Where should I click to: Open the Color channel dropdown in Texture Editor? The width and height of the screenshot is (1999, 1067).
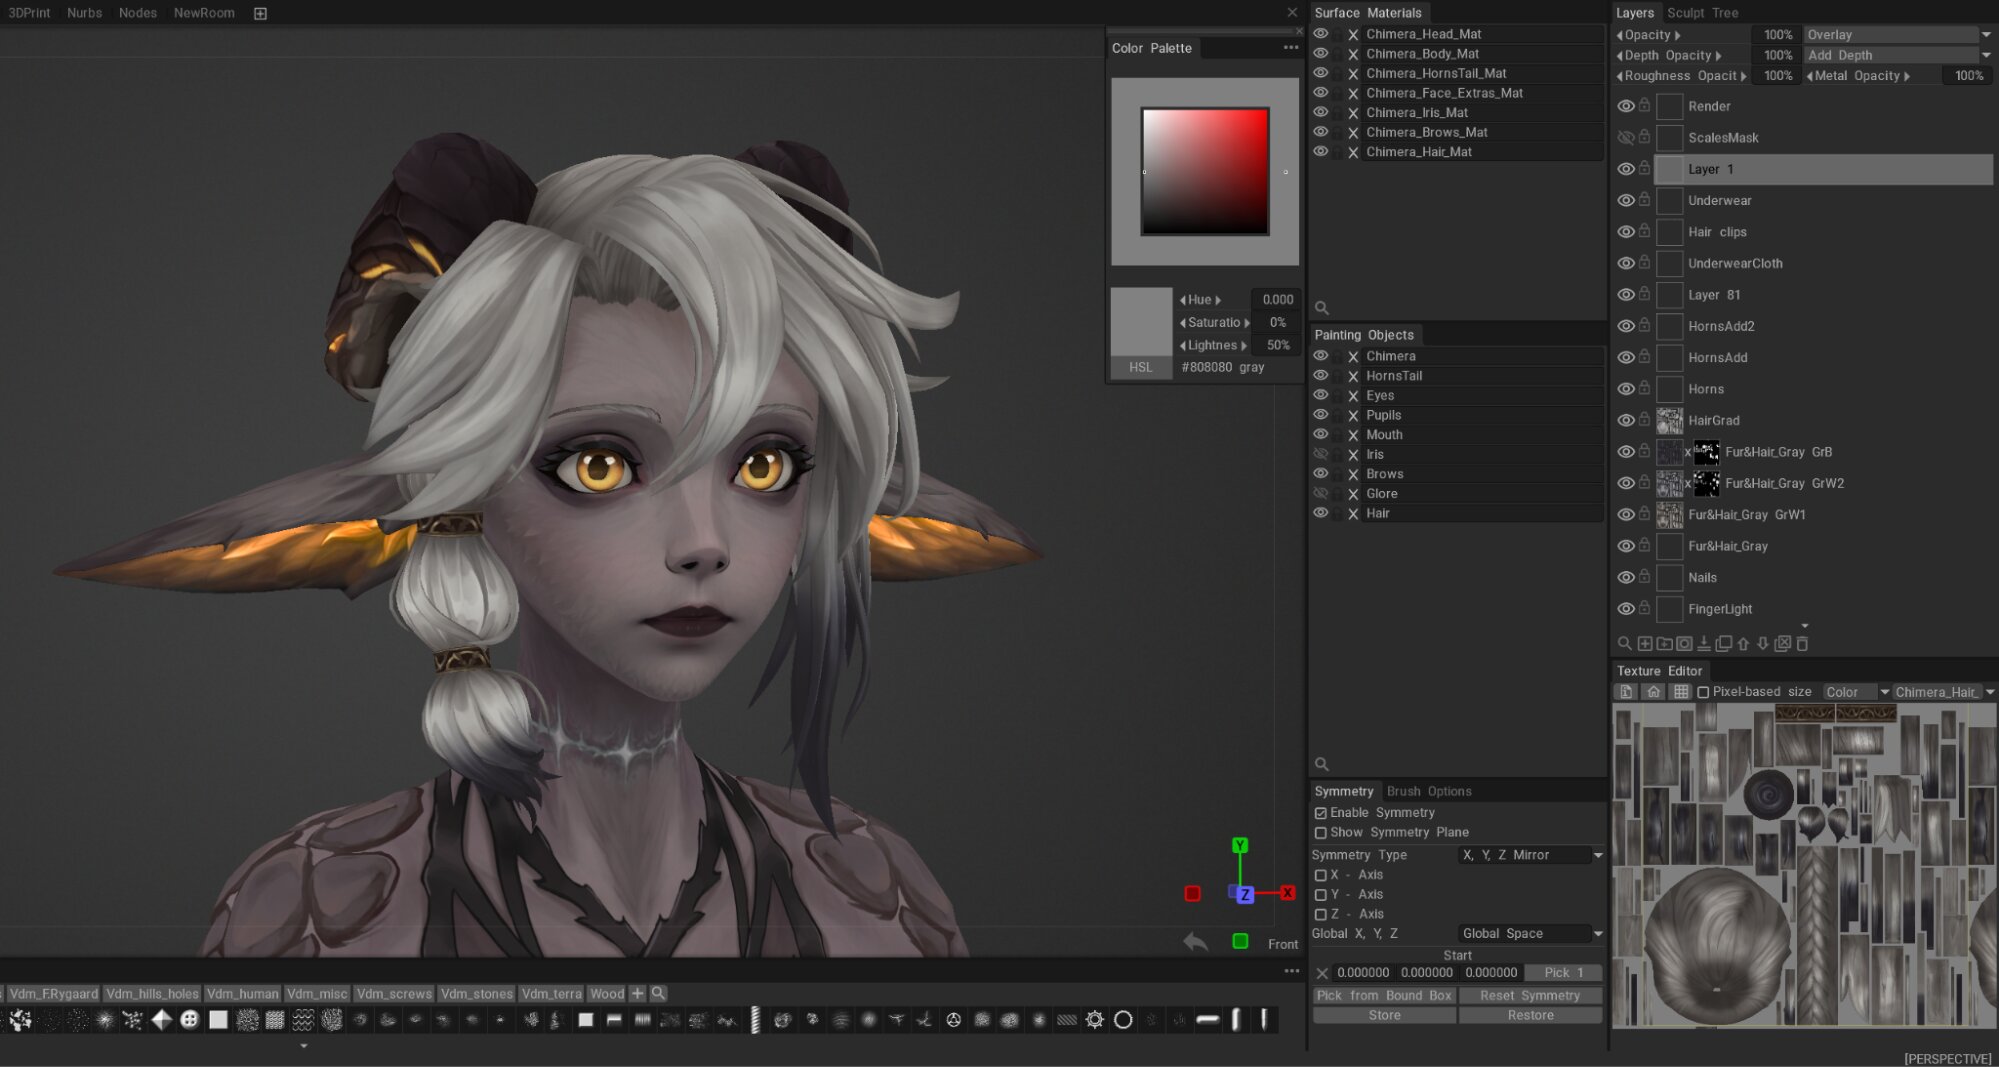(1855, 692)
